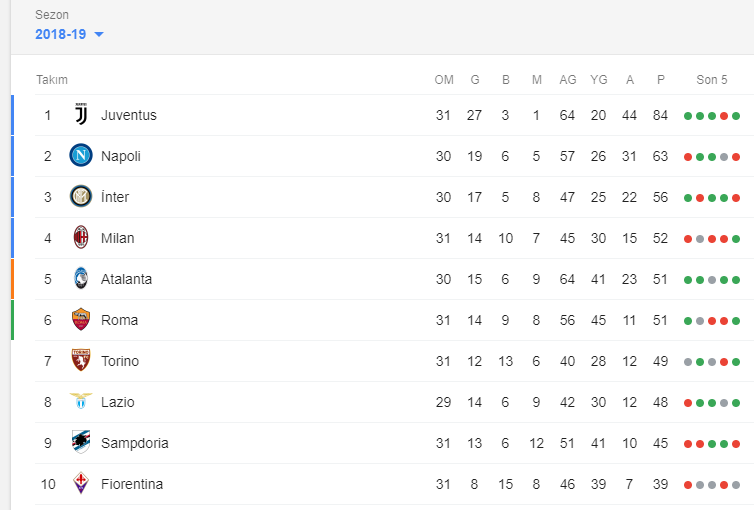
Task: Click the Milan club crest
Action: (x=81, y=237)
